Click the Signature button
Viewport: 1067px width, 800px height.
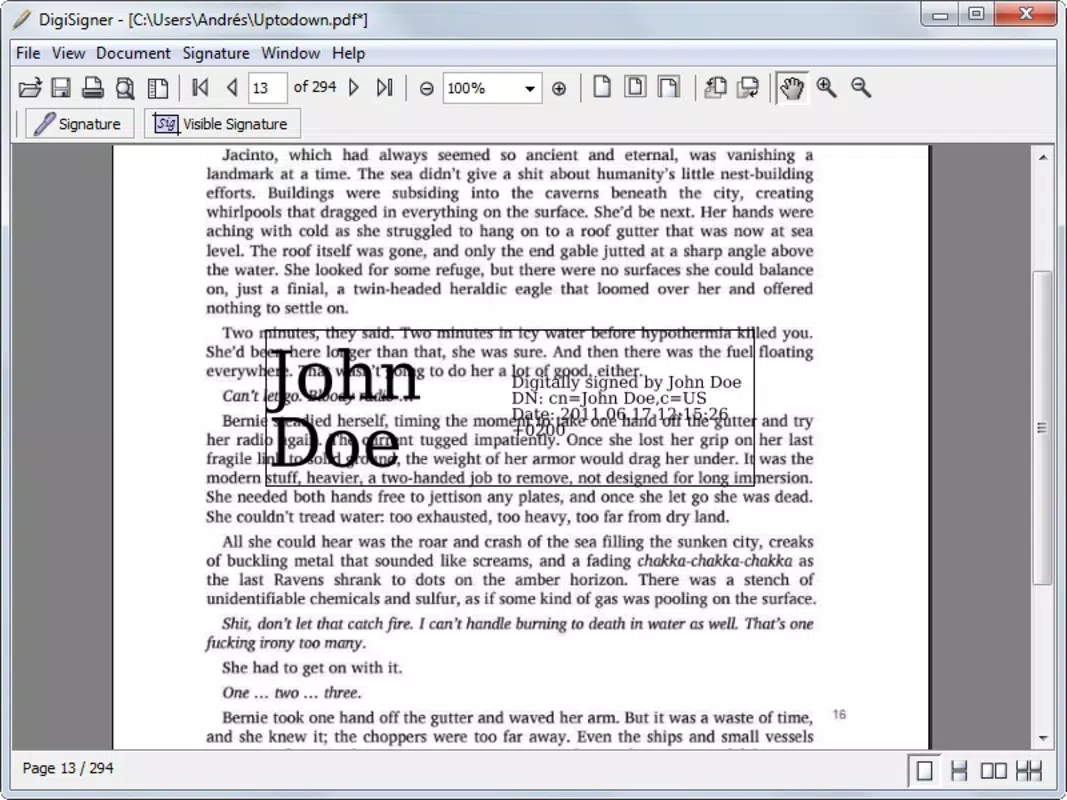coord(80,124)
